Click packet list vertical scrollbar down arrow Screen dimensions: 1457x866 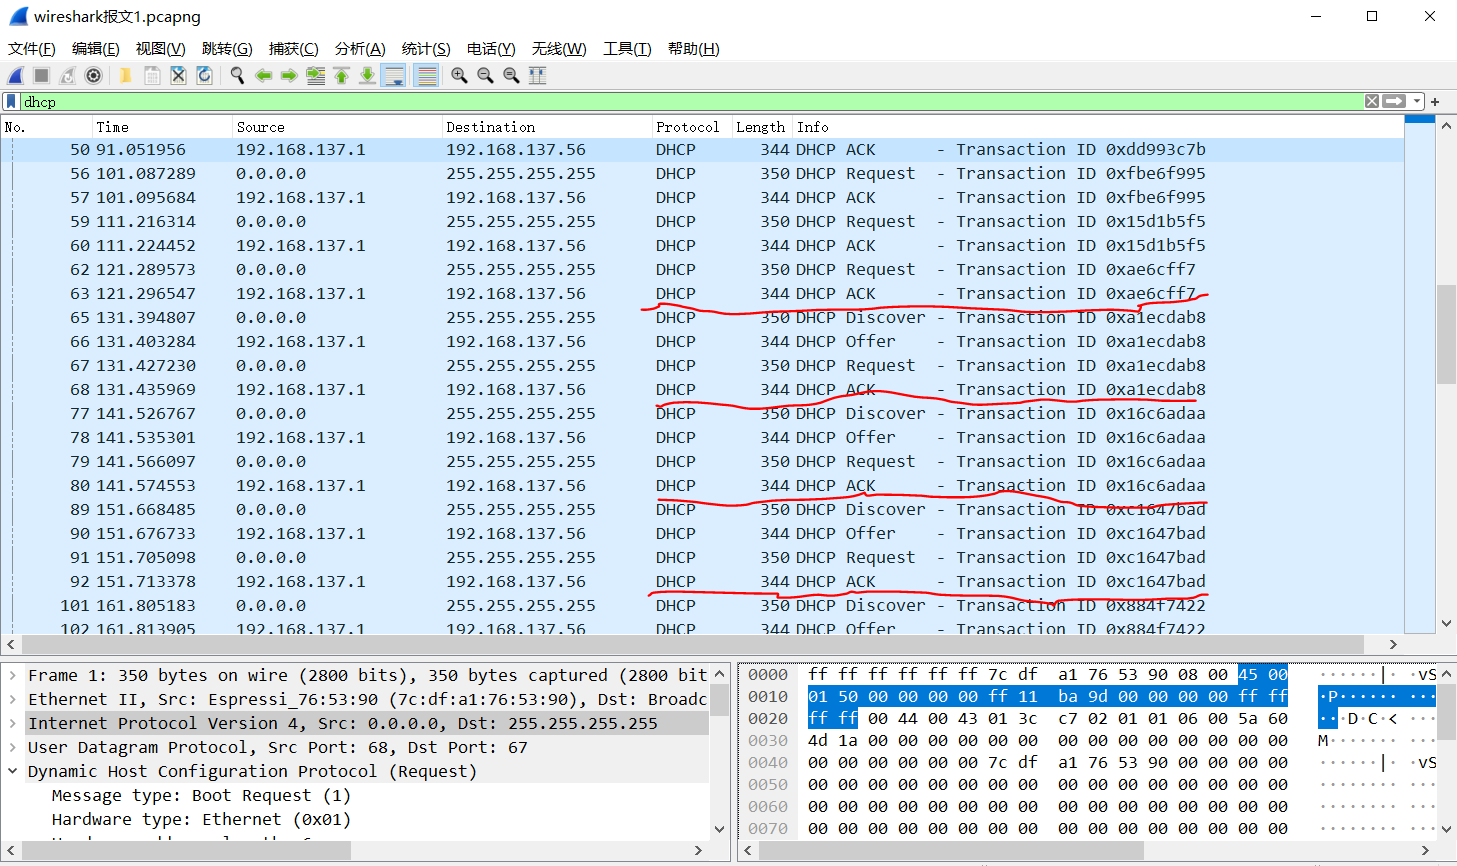(1446, 623)
